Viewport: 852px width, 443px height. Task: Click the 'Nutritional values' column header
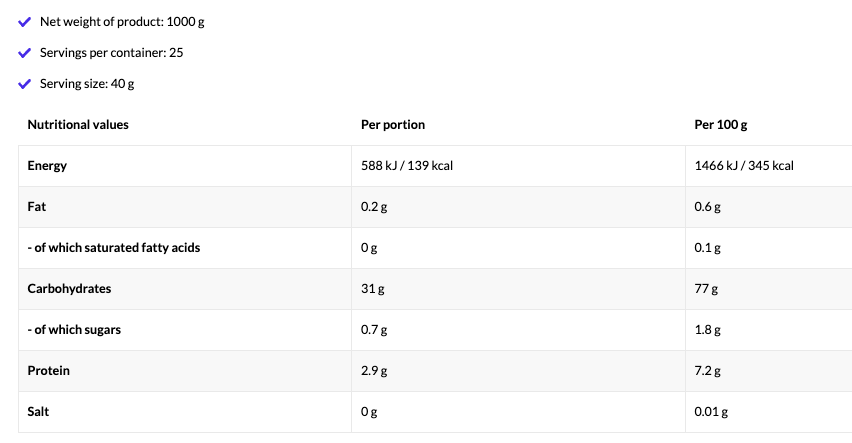point(78,125)
